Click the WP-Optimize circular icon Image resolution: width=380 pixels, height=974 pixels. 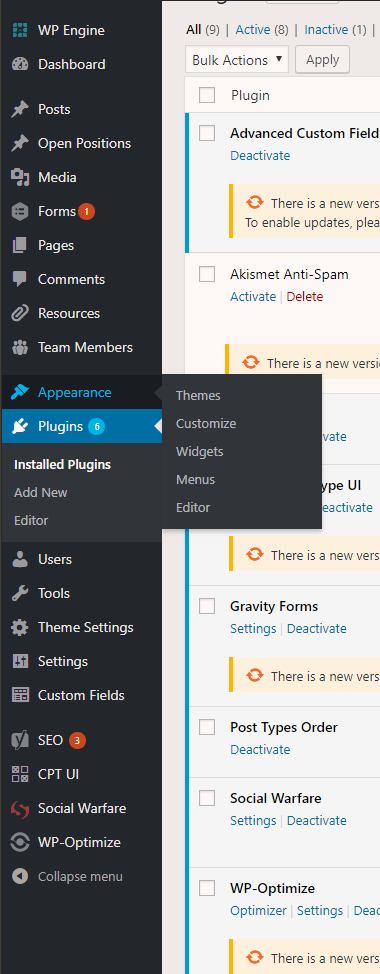click(20, 843)
